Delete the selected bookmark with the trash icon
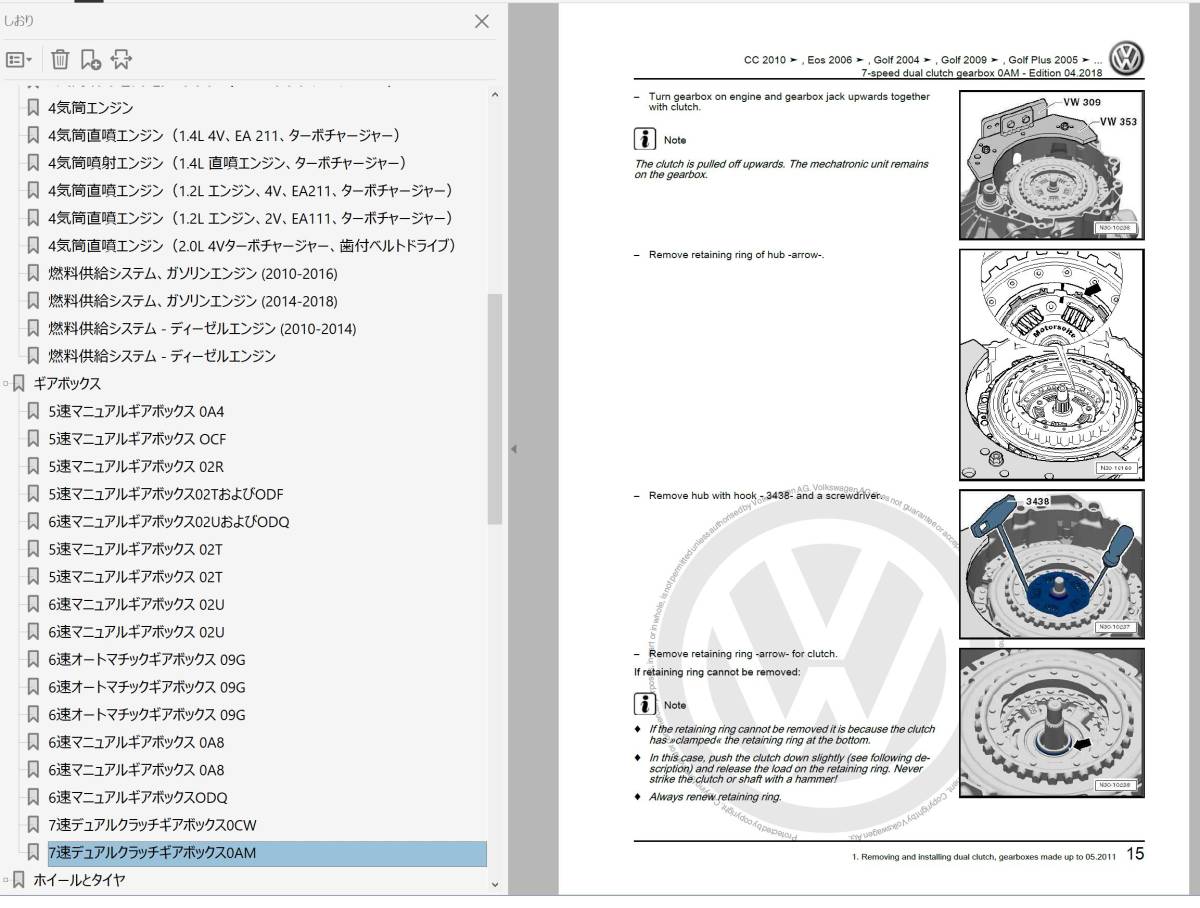Viewport: 1200px width, 908px height. pyautogui.click(x=60, y=60)
